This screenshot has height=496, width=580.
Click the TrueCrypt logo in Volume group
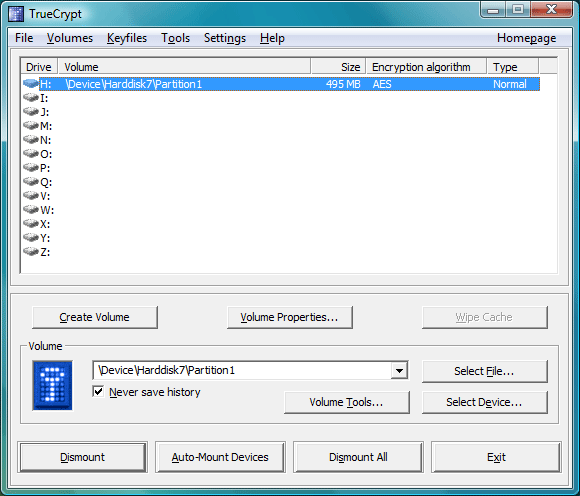[53, 385]
